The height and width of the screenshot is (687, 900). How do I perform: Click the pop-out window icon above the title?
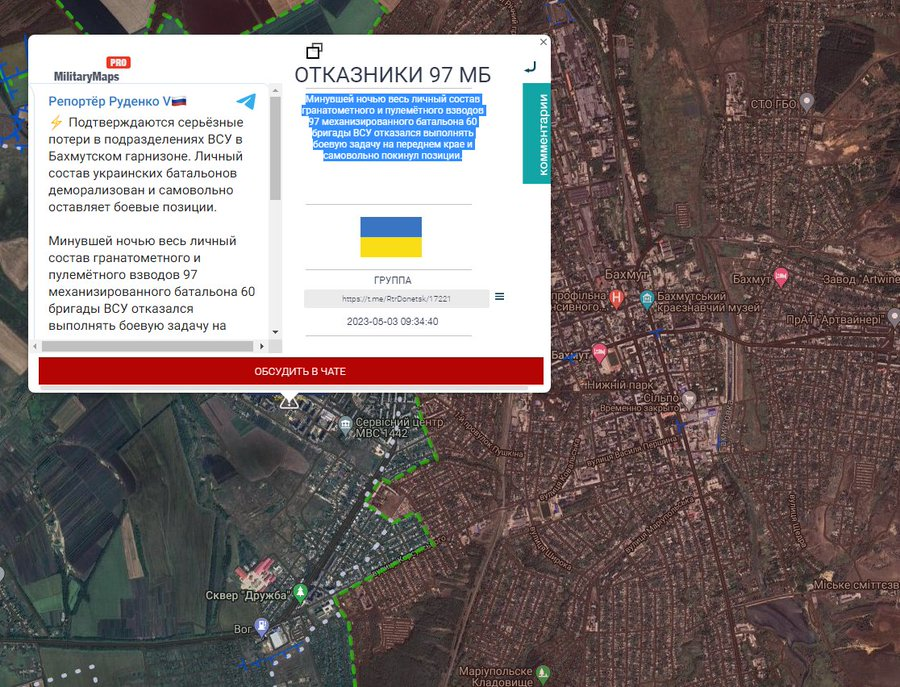(x=314, y=51)
